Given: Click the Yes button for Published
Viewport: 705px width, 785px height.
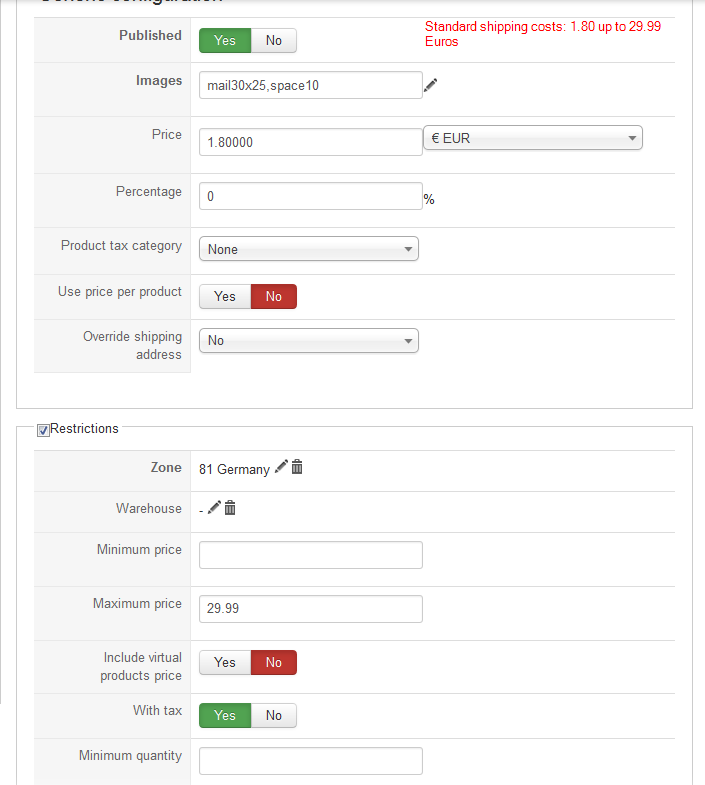Looking at the screenshot, I should [225, 40].
